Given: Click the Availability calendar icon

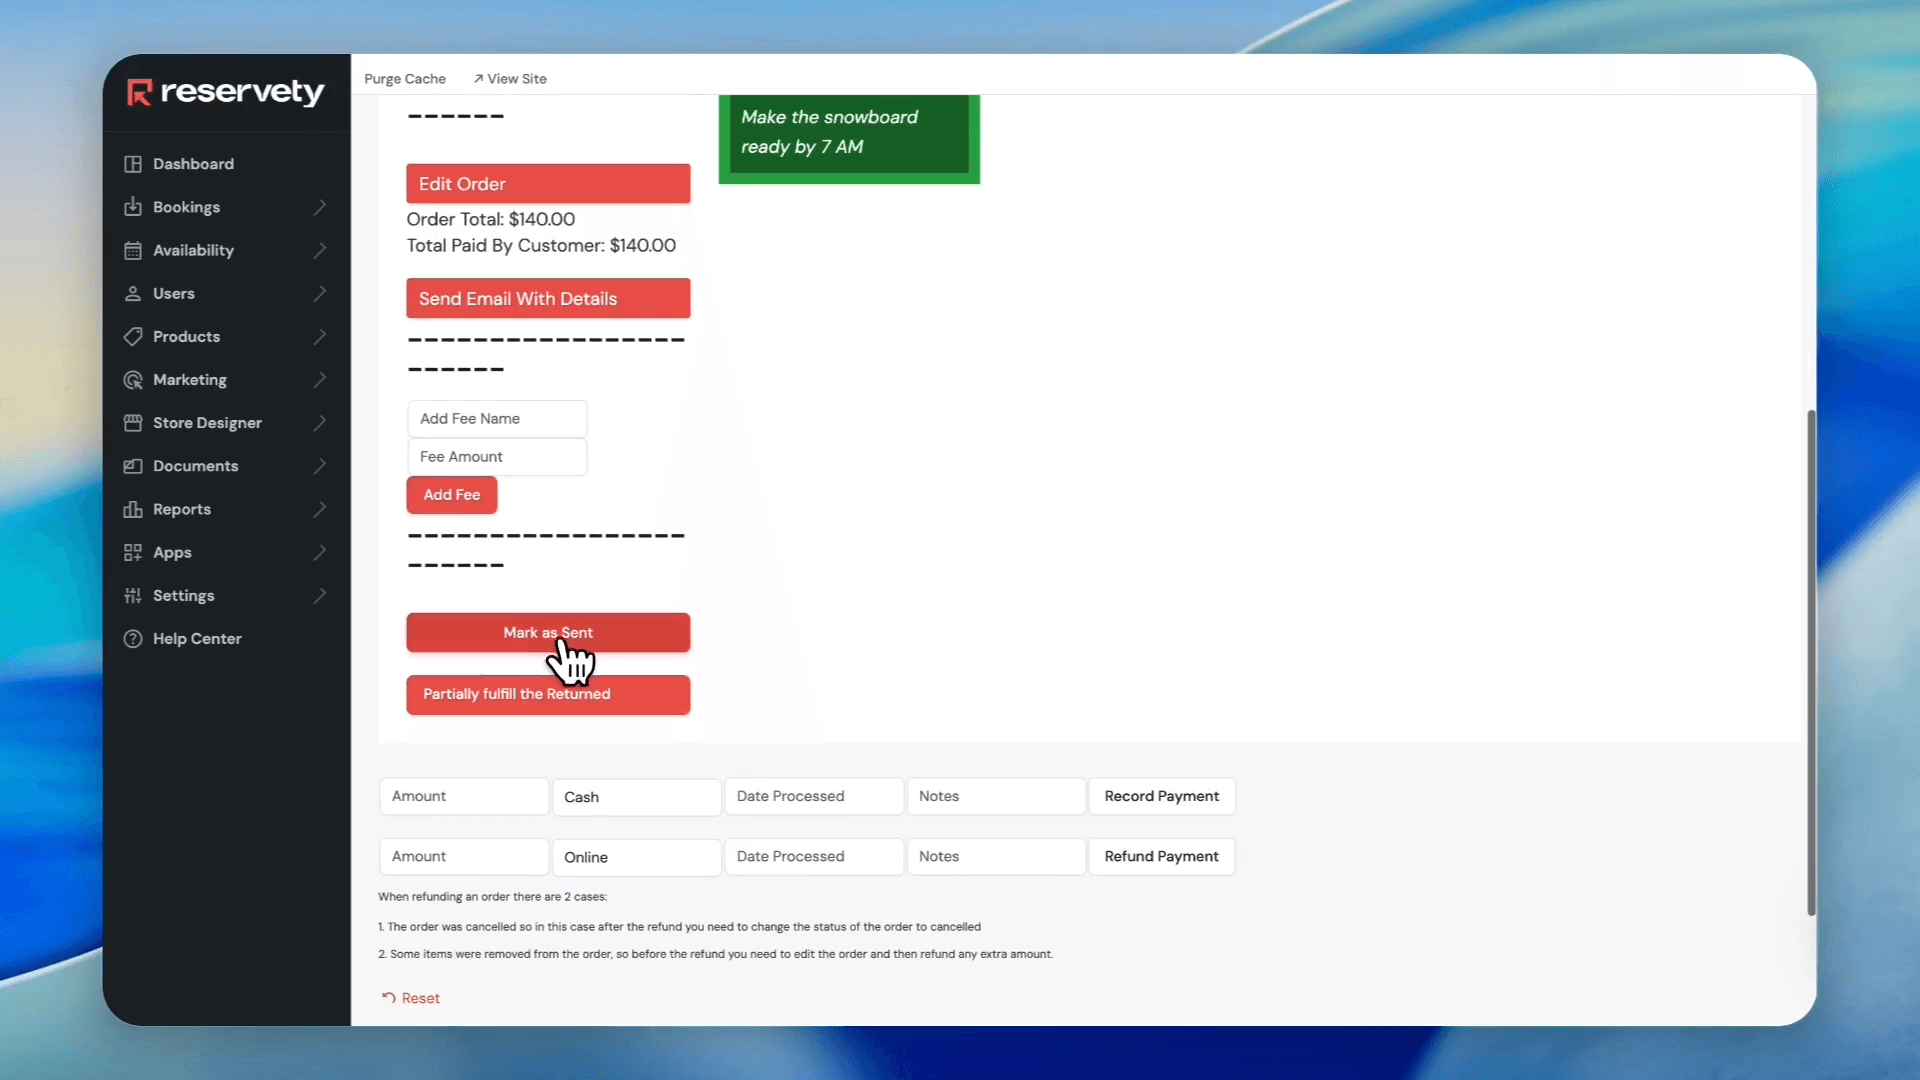Looking at the screenshot, I should click(x=132, y=250).
